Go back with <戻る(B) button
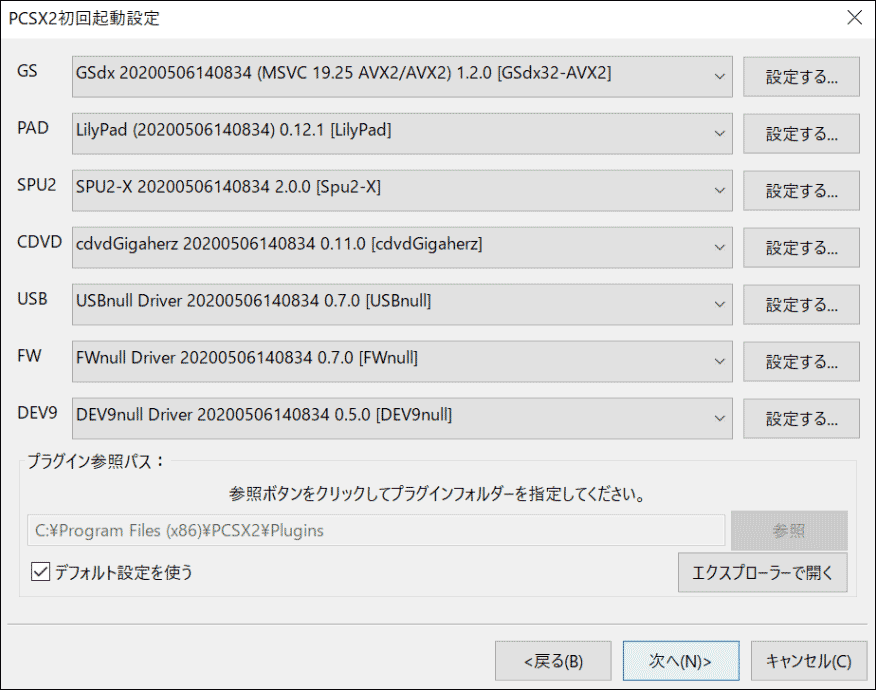 (x=553, y=662)
